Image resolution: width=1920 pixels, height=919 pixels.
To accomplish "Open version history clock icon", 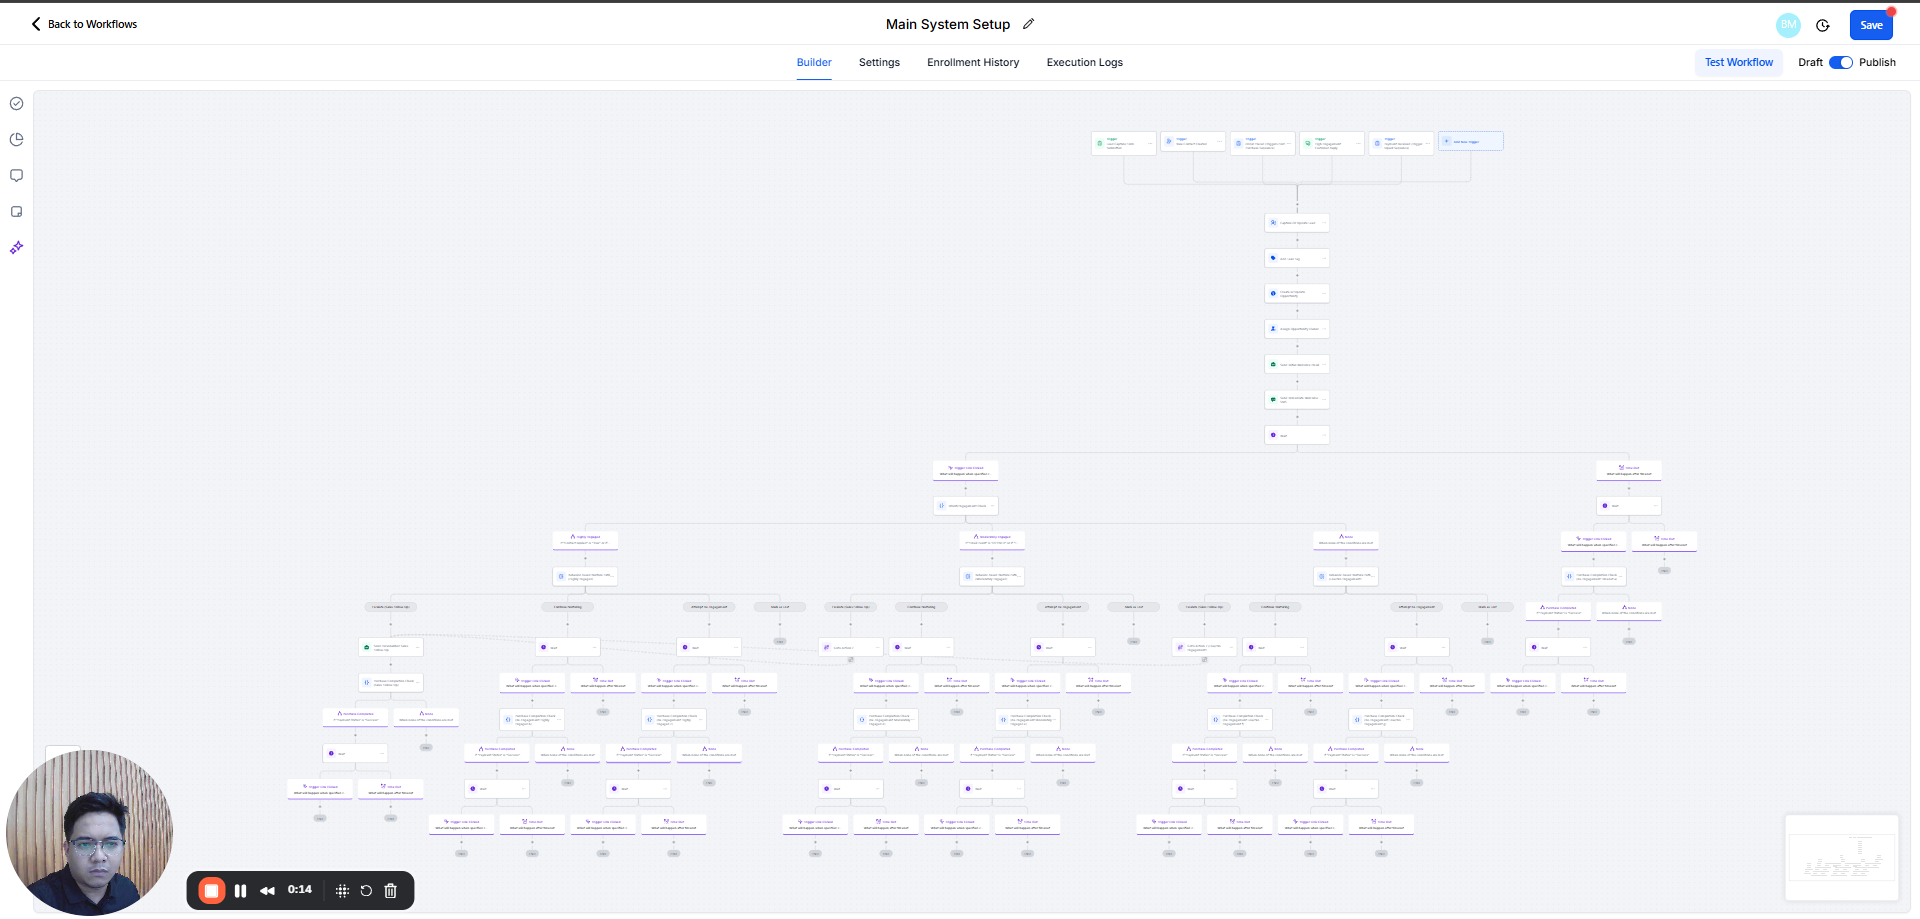I will coord(1823,26).
